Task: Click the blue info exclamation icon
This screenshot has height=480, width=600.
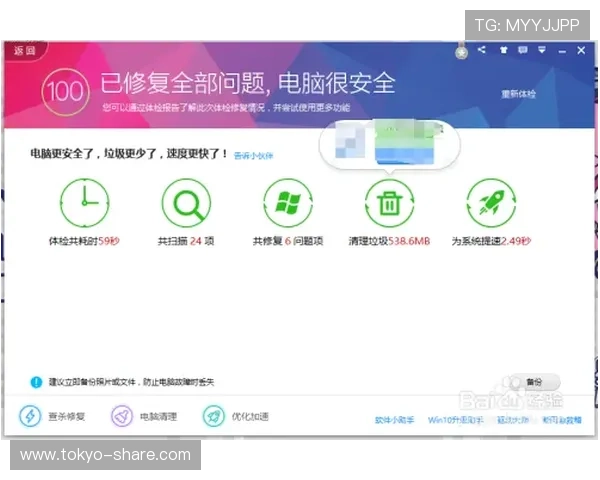Action: pos(36,382)
